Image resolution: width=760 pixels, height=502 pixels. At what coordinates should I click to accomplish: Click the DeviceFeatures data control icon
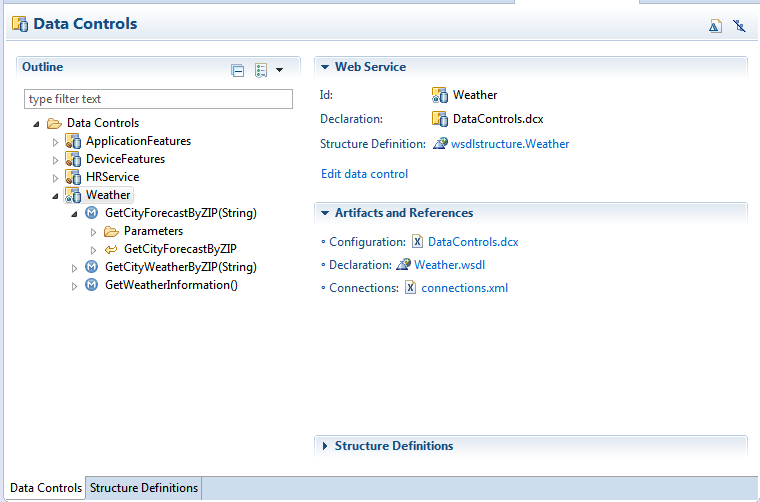[x=73, y=159]
